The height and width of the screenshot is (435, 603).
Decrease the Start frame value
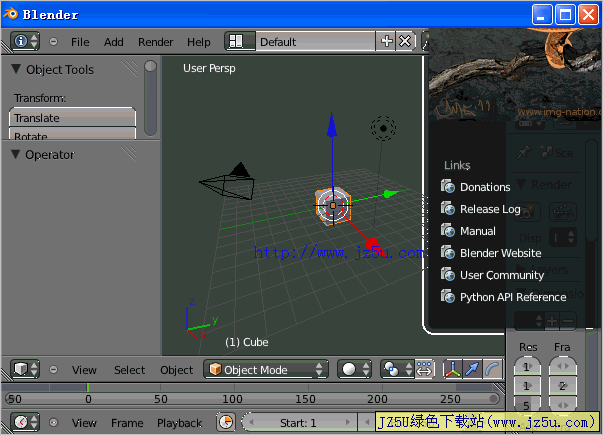click(251, 423)
